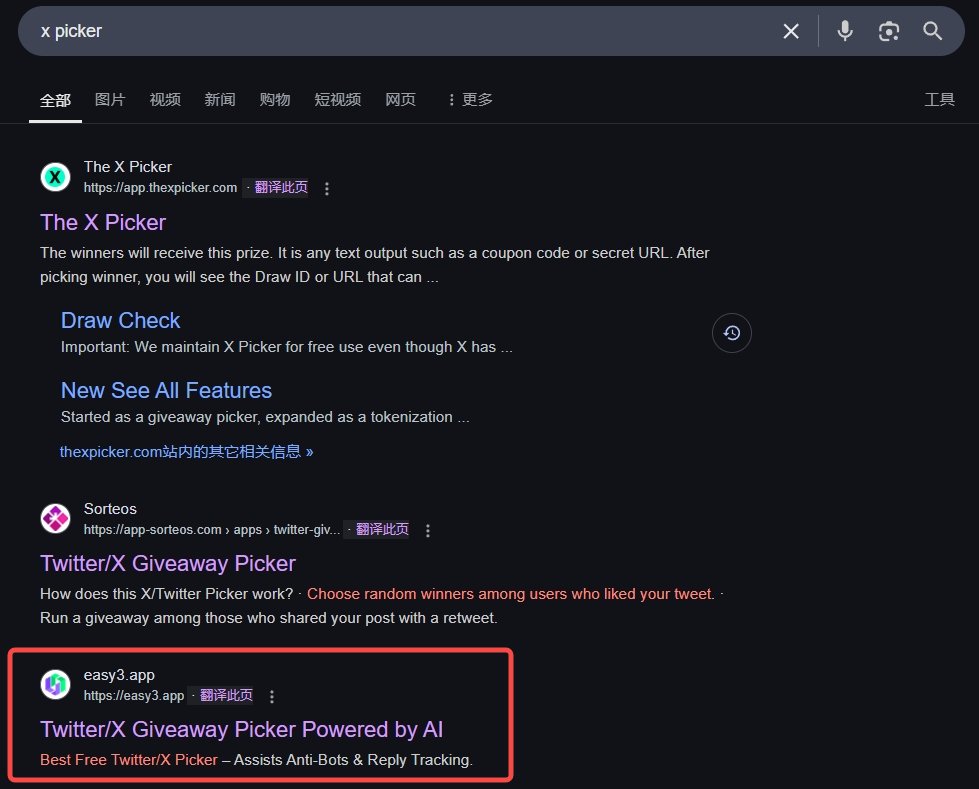Select the 全部 tab
The width and height of the screenshot is (979, 789).
[56, 100]
